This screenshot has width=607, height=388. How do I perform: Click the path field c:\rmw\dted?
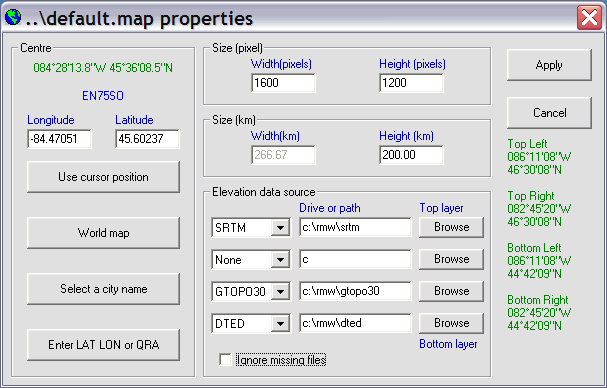point(355,323)
